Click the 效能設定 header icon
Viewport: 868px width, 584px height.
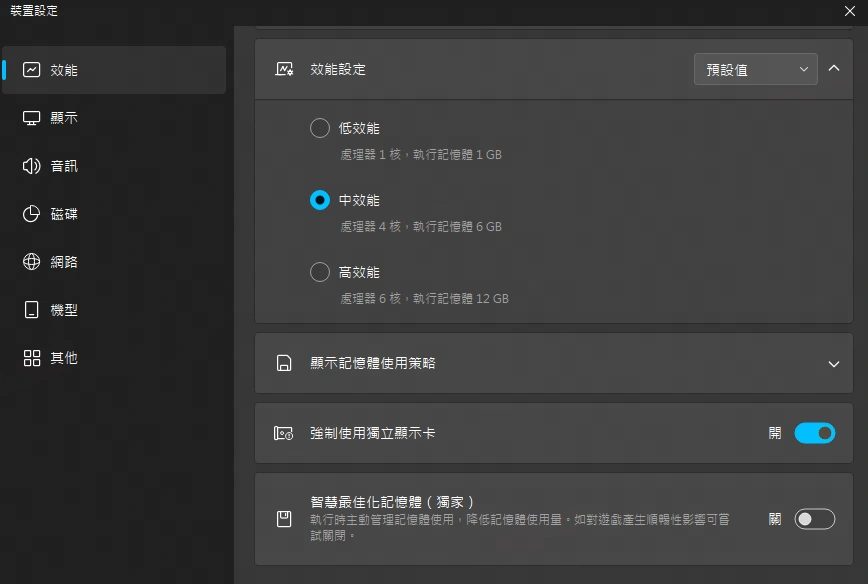[x=284, y=70]
